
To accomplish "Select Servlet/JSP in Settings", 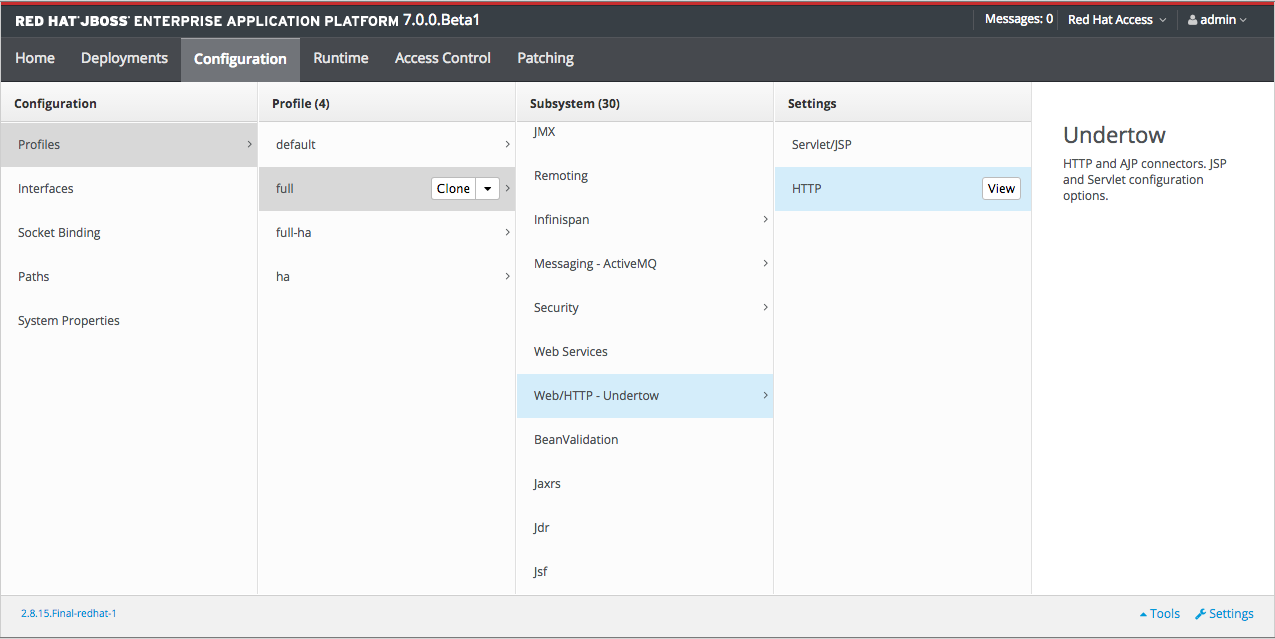I will [x=903, y=145].
